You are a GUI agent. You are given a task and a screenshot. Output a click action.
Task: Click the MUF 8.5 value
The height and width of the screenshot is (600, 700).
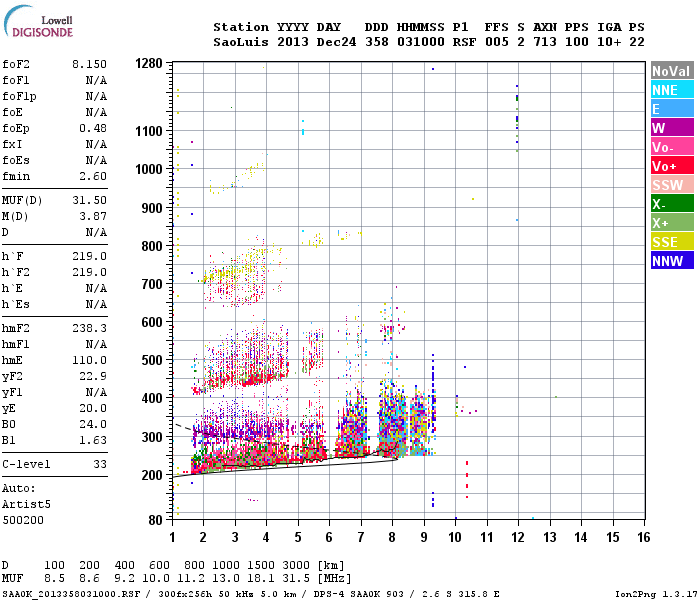click(x=54, y=579)
